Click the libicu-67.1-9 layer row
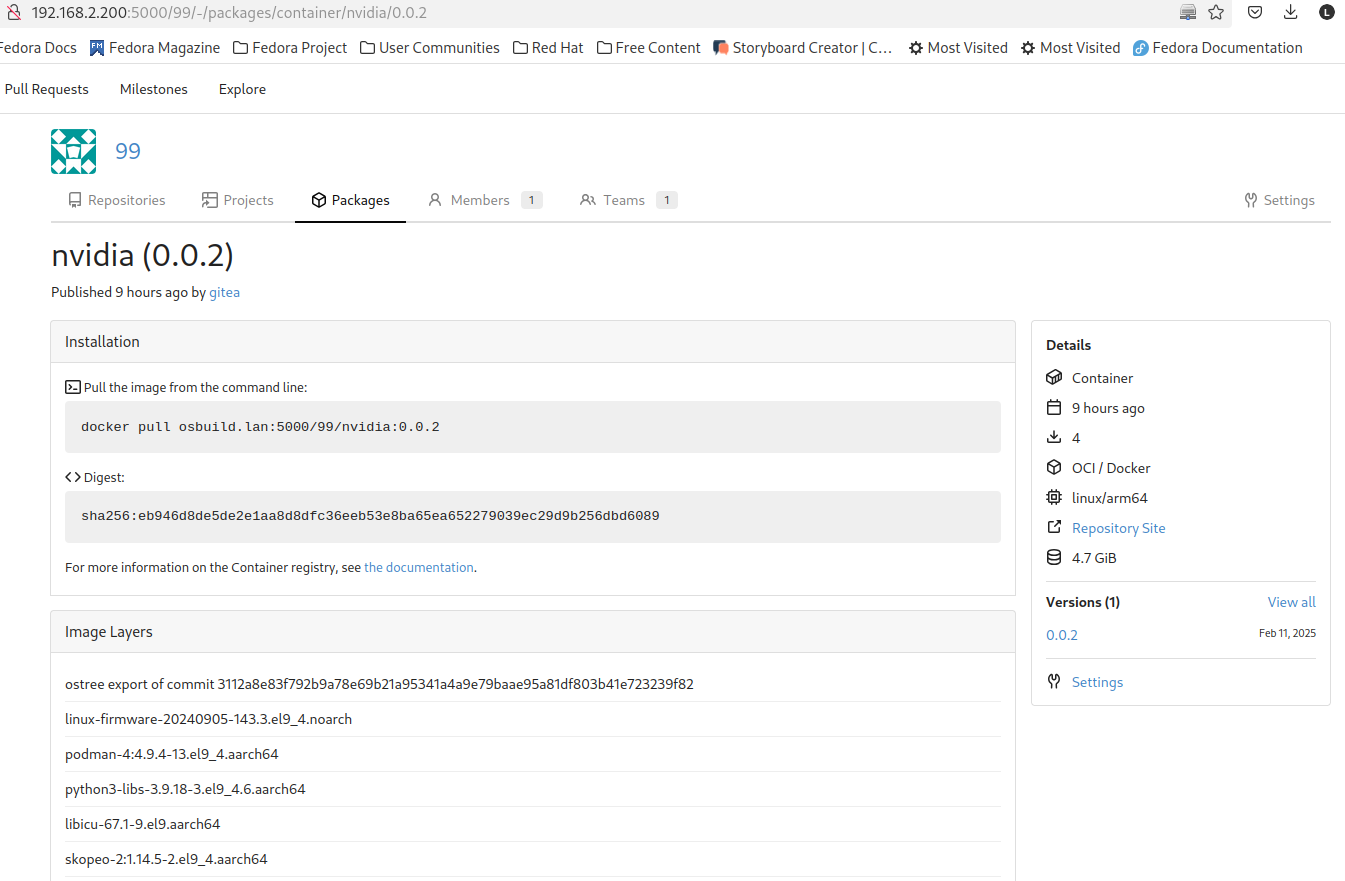1345x881 pixels. [533, 824]
